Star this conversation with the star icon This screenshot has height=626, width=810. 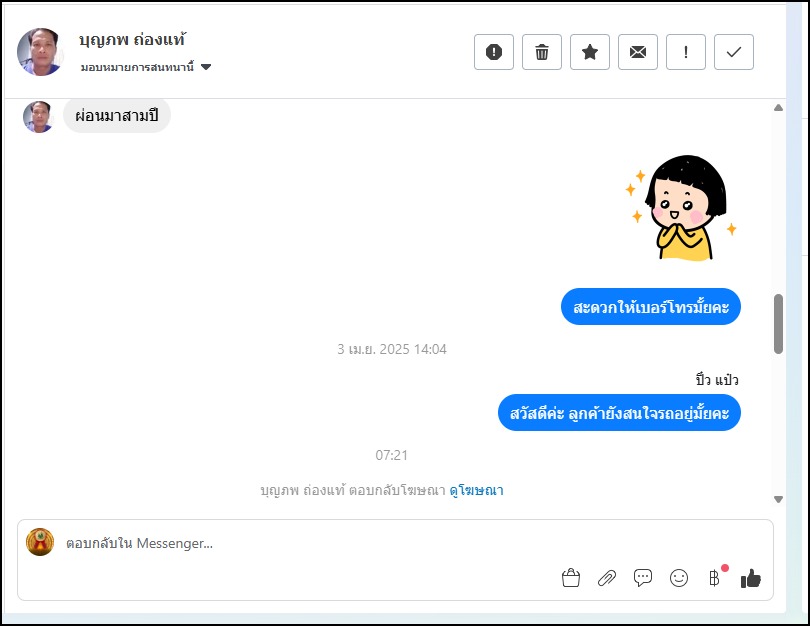(x=590, y=52)
